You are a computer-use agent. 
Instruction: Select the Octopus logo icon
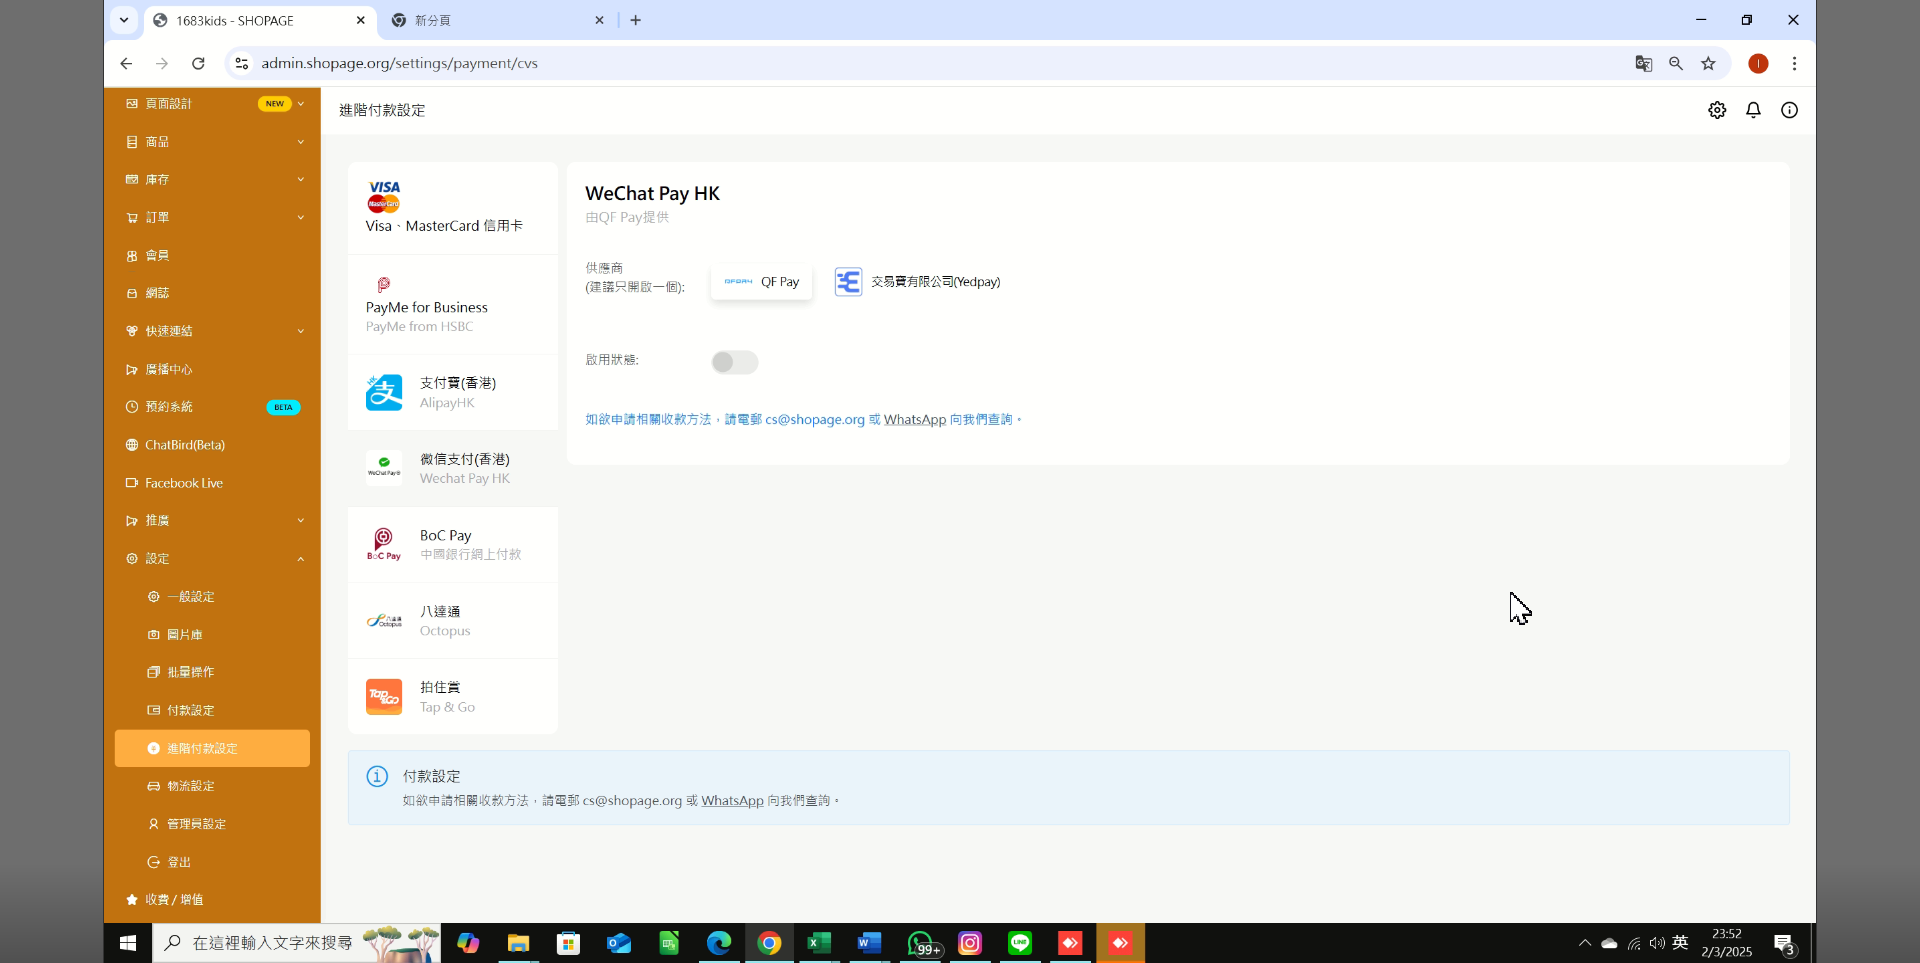[384, 621]
